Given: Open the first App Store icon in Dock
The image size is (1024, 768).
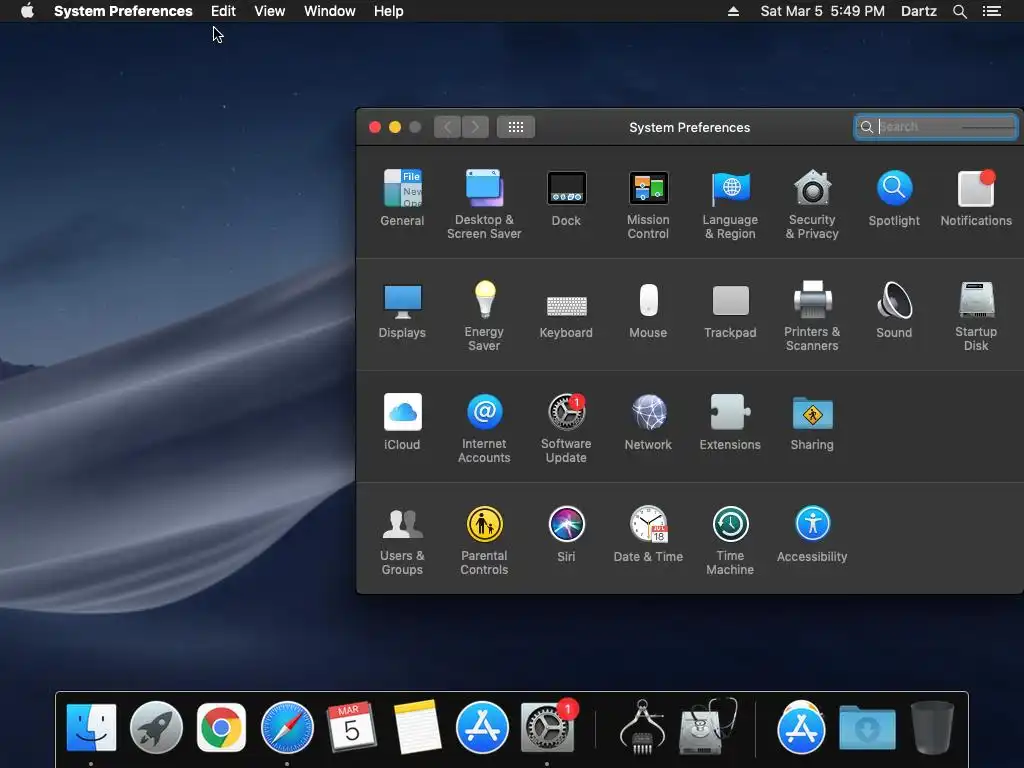Looking at the screenshot, I should tap(482, 728).
